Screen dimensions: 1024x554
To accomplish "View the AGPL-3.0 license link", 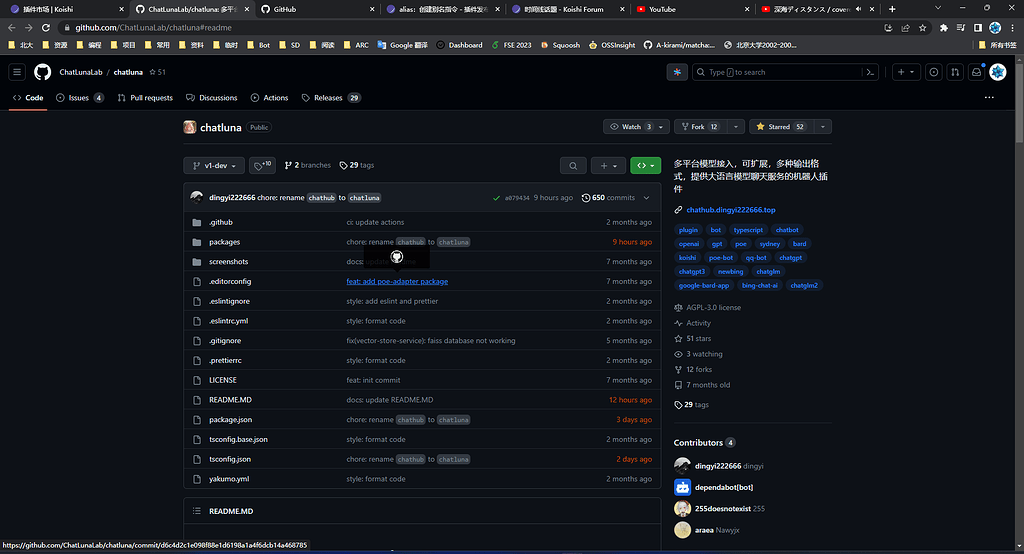I will [x=713, y=308].
